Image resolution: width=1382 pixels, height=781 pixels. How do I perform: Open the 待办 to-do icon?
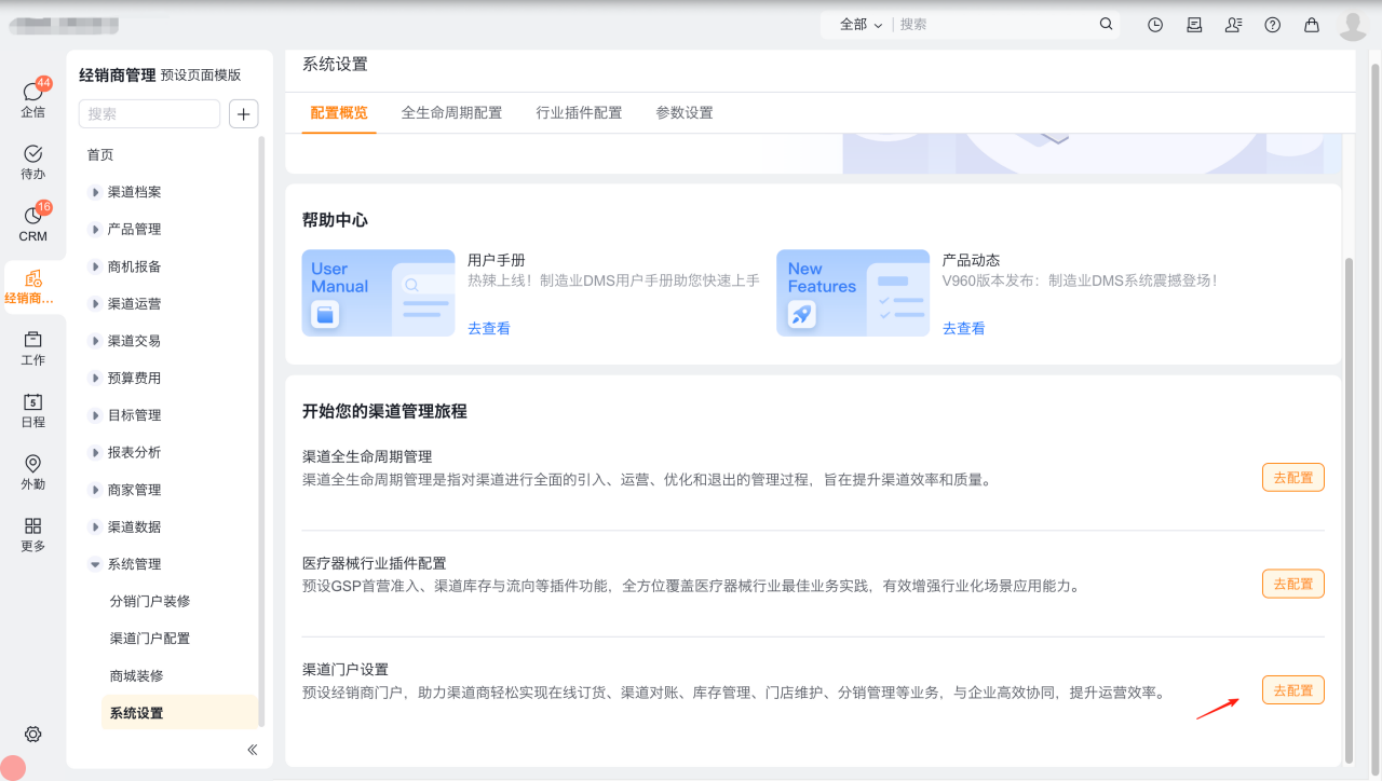(x=33, y=161)
